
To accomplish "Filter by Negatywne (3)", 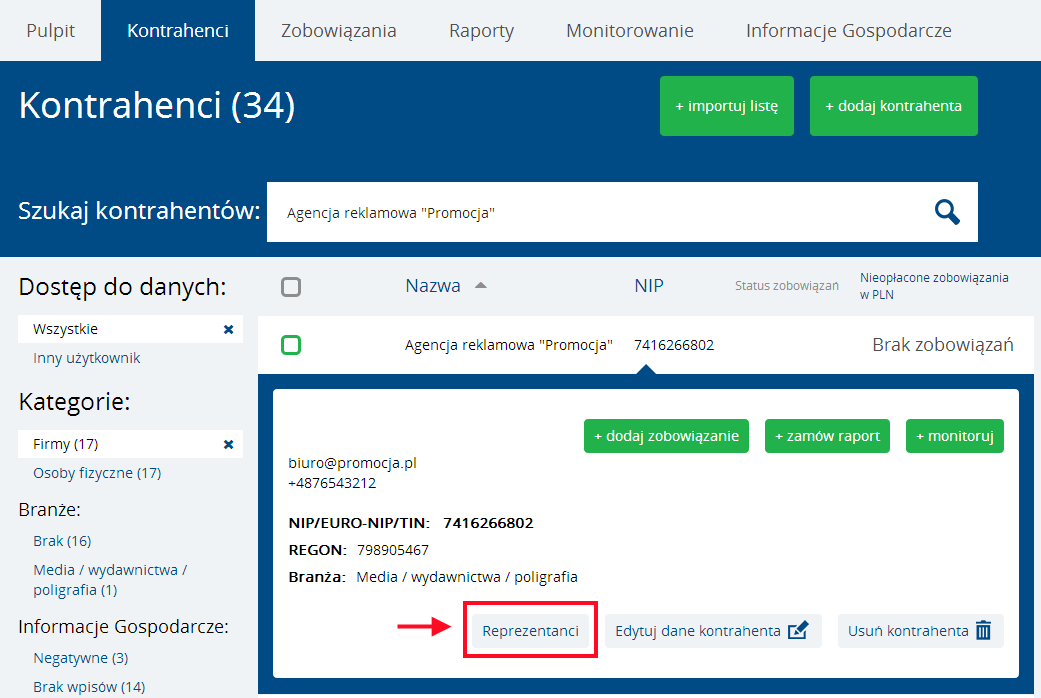I will point(81,658).
